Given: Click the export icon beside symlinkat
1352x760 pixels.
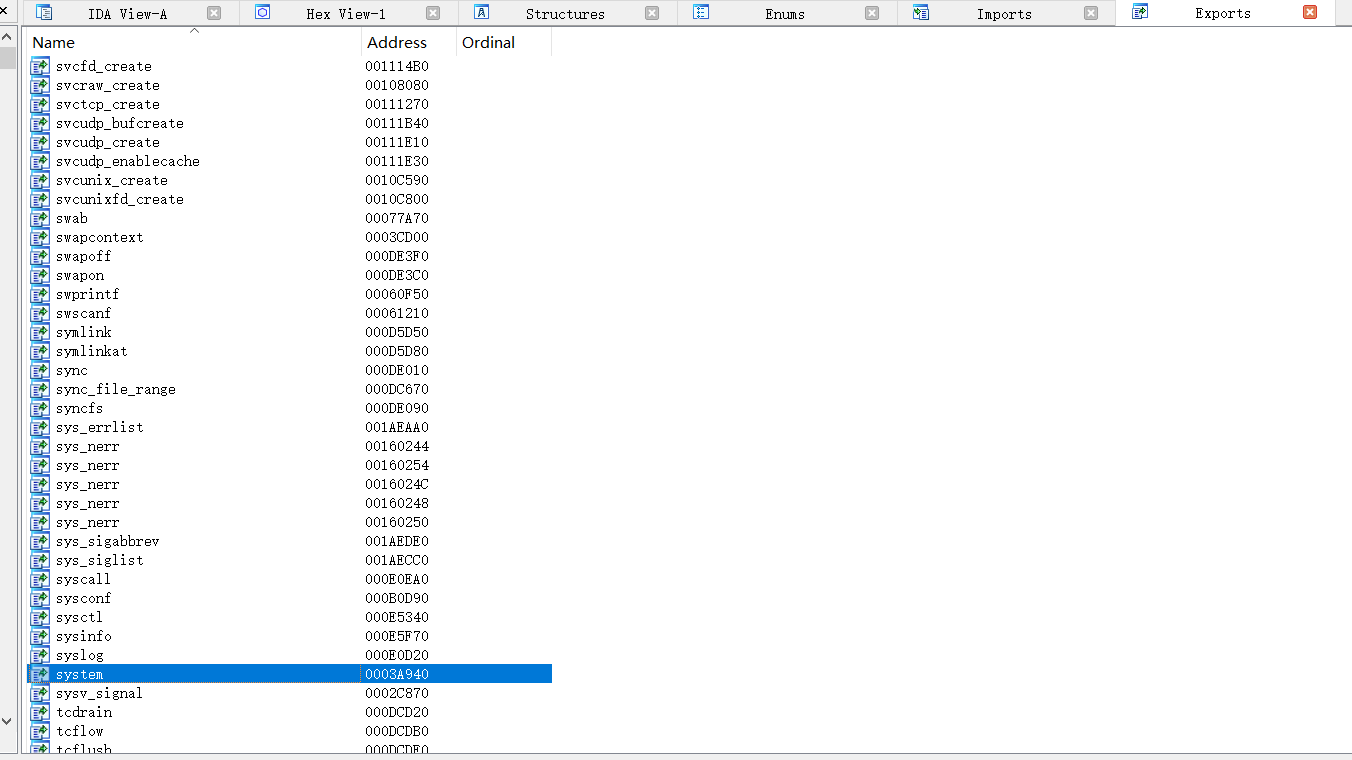Looking at the screenshot, I should click(39, 351).
